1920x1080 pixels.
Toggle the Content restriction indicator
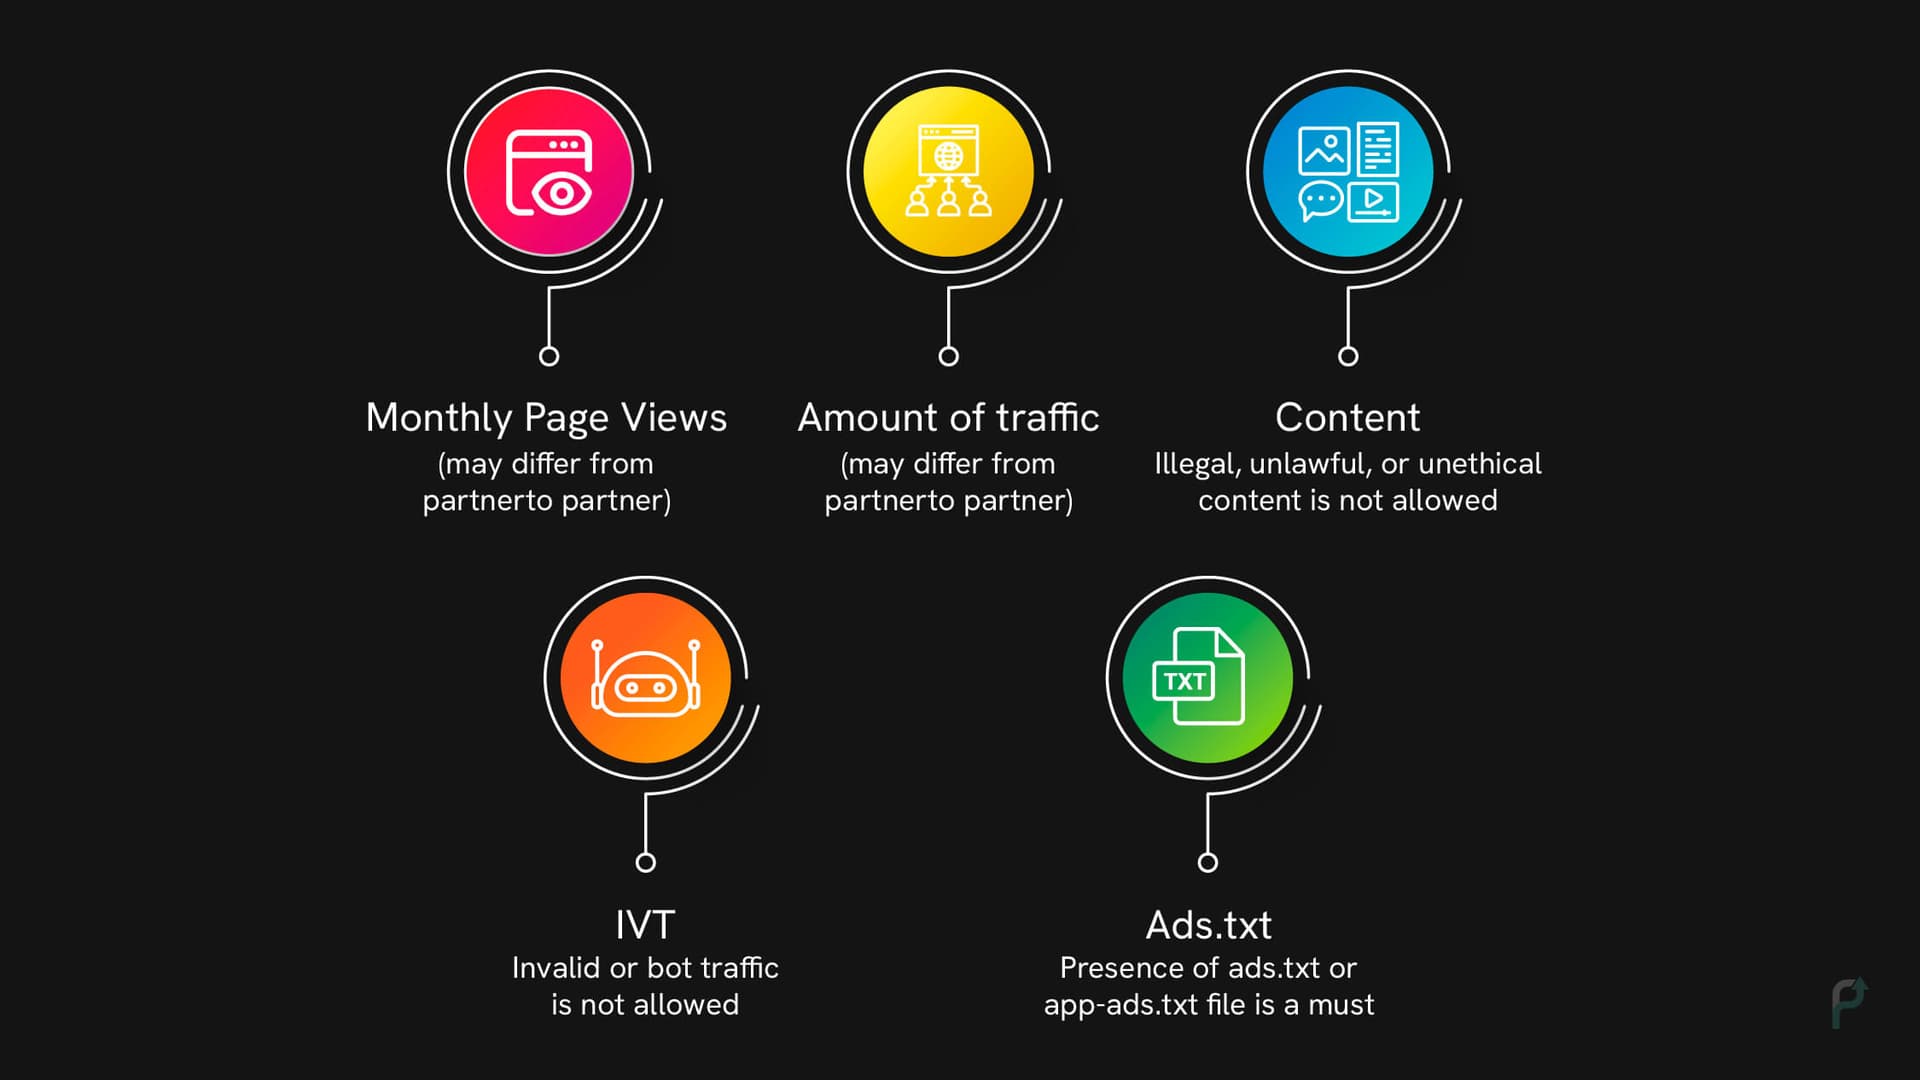click(x=1348, y=170)
